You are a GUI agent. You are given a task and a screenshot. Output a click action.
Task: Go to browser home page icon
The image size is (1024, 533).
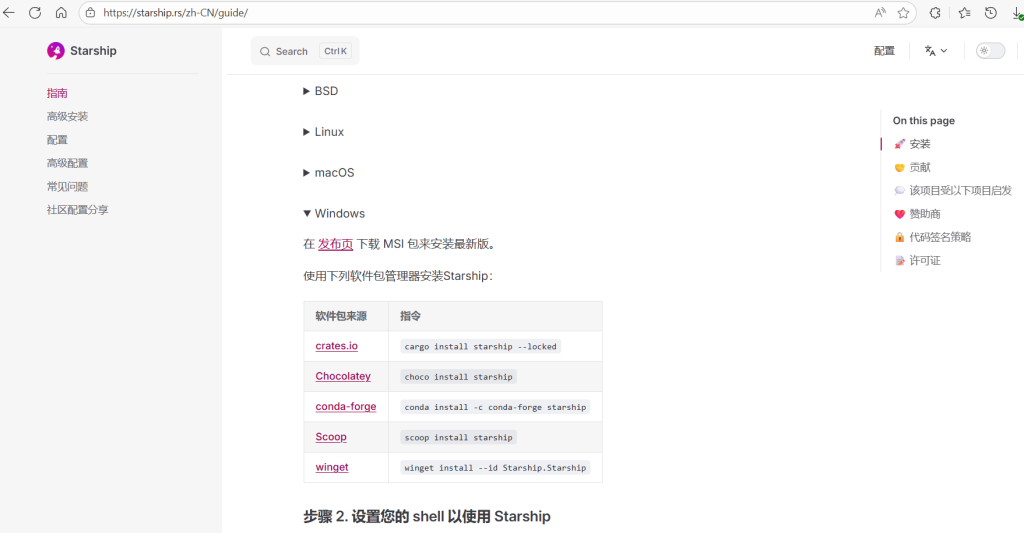point(61,12)
